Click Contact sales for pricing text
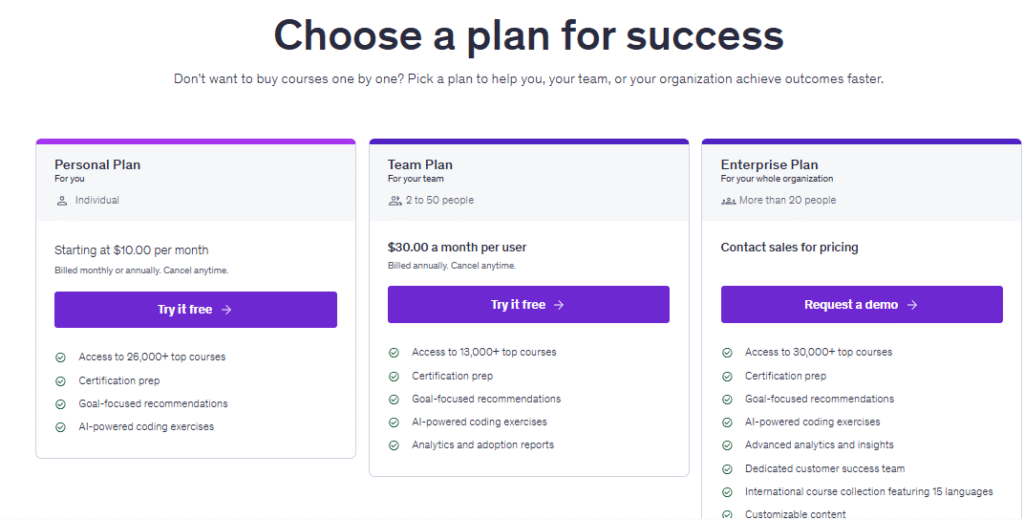 pyautogui.click(x=789, y=247)
